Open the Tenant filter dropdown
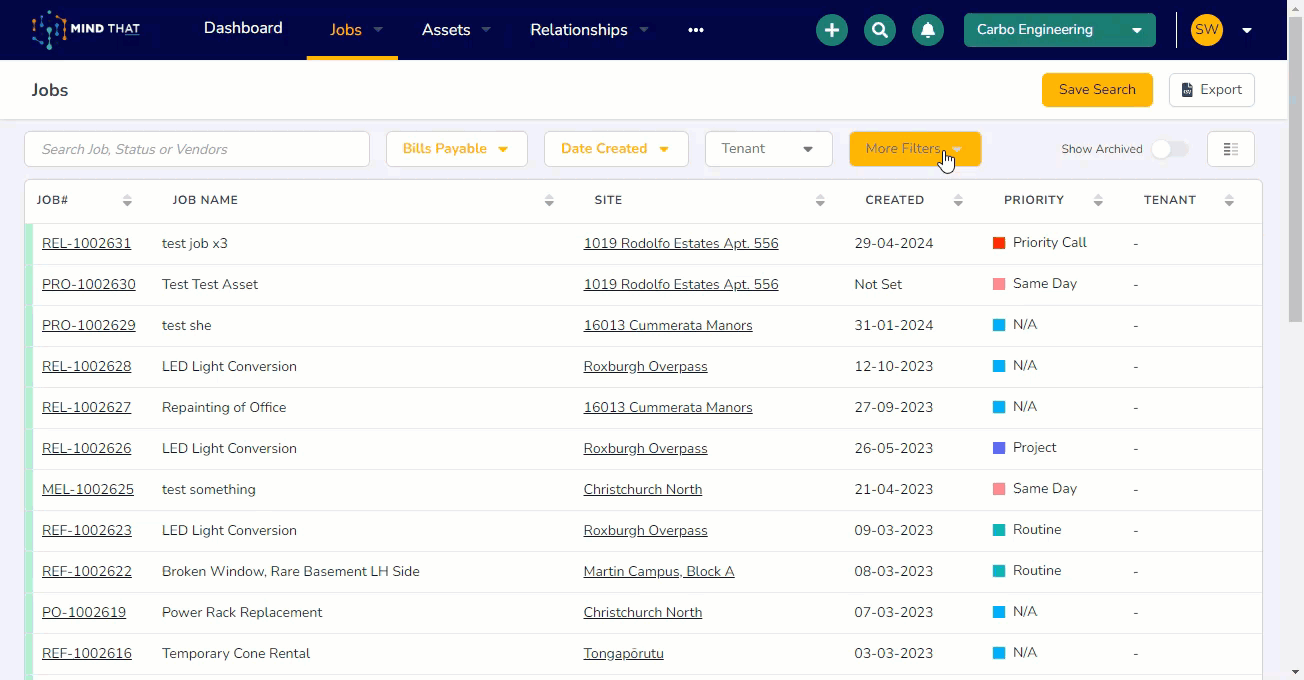 click(768, 149)
